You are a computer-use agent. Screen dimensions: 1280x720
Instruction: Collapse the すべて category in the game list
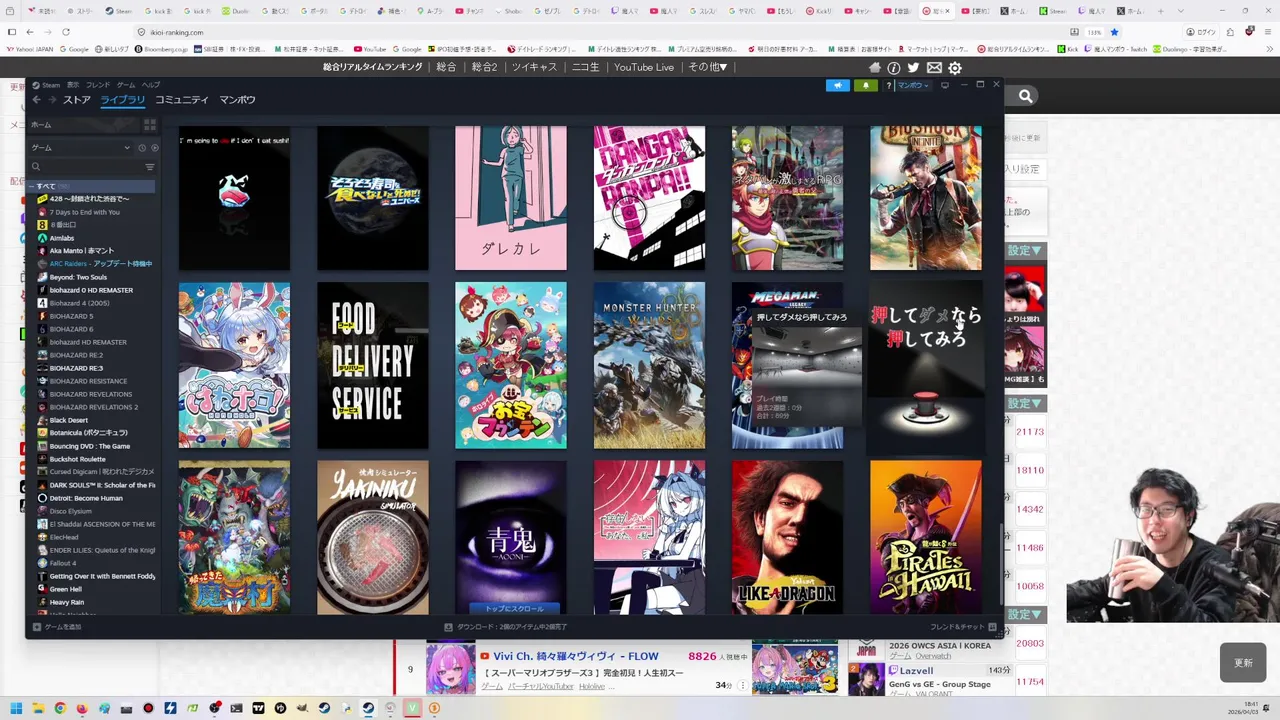[91, 186]
